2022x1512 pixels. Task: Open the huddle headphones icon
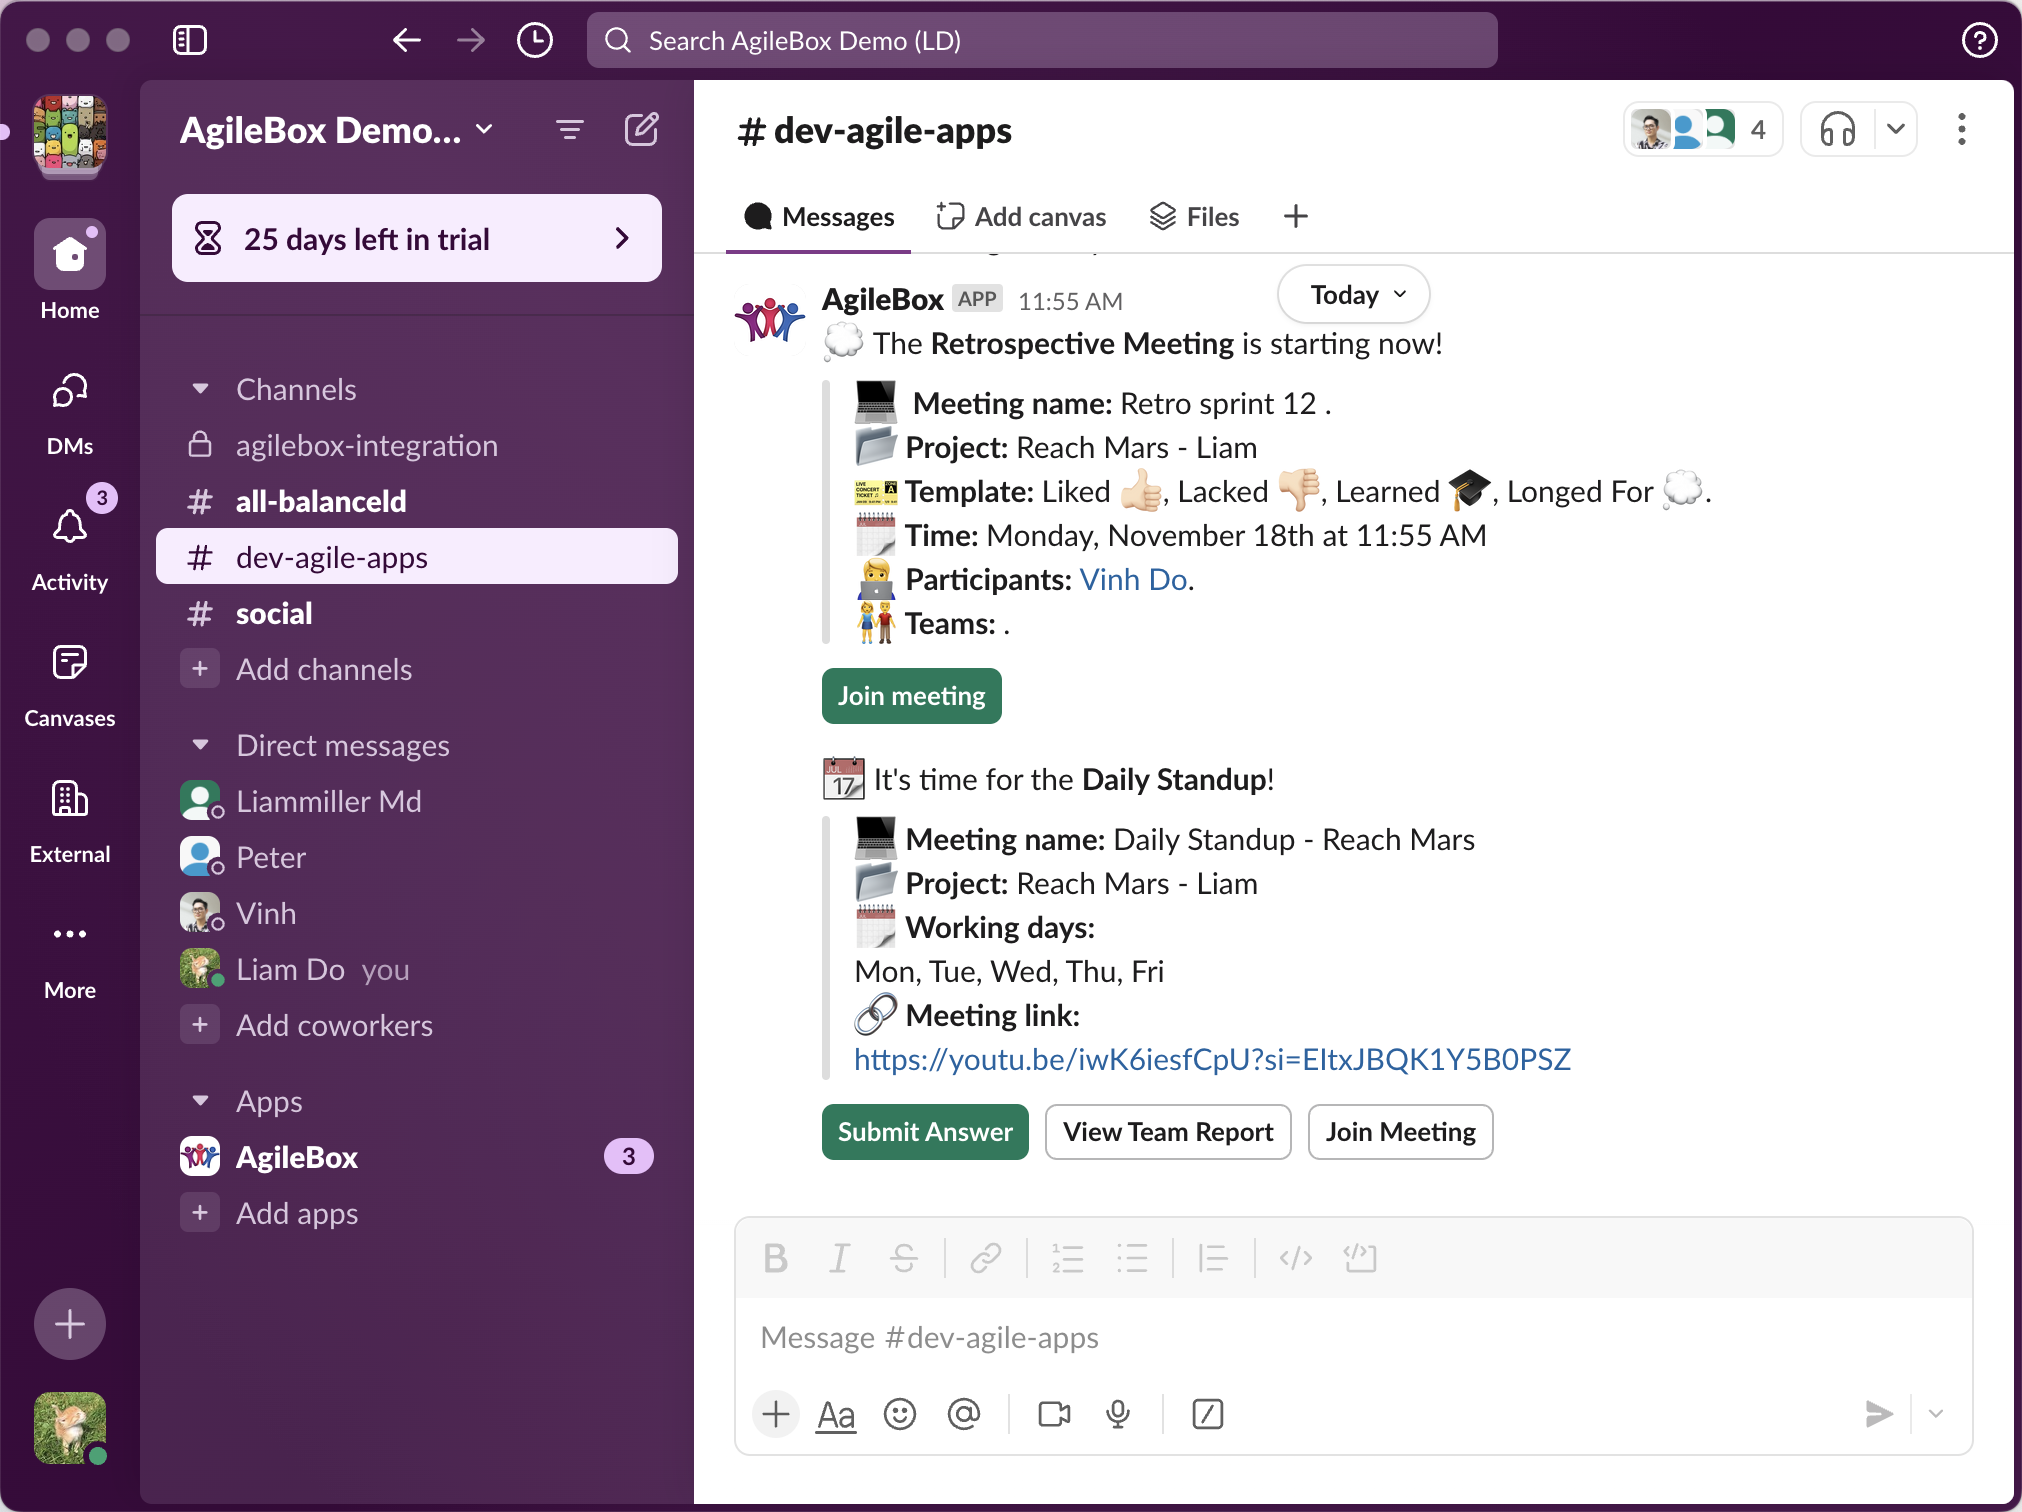(1837, 130)
